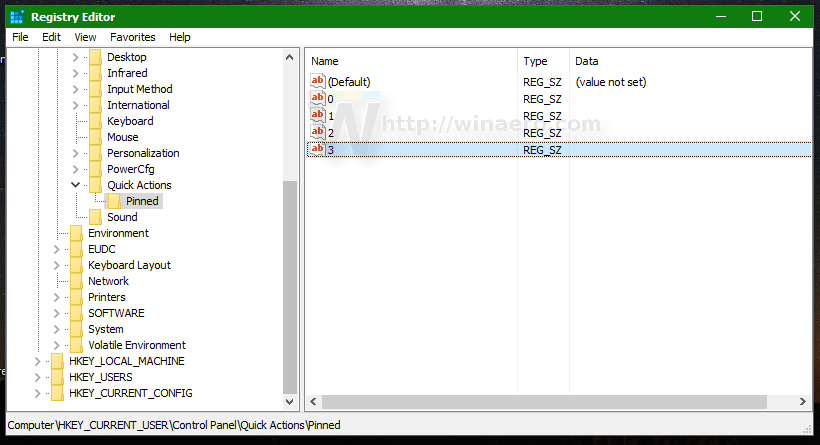
Task: Select the Printers key label
Action: tap(107, 297)
